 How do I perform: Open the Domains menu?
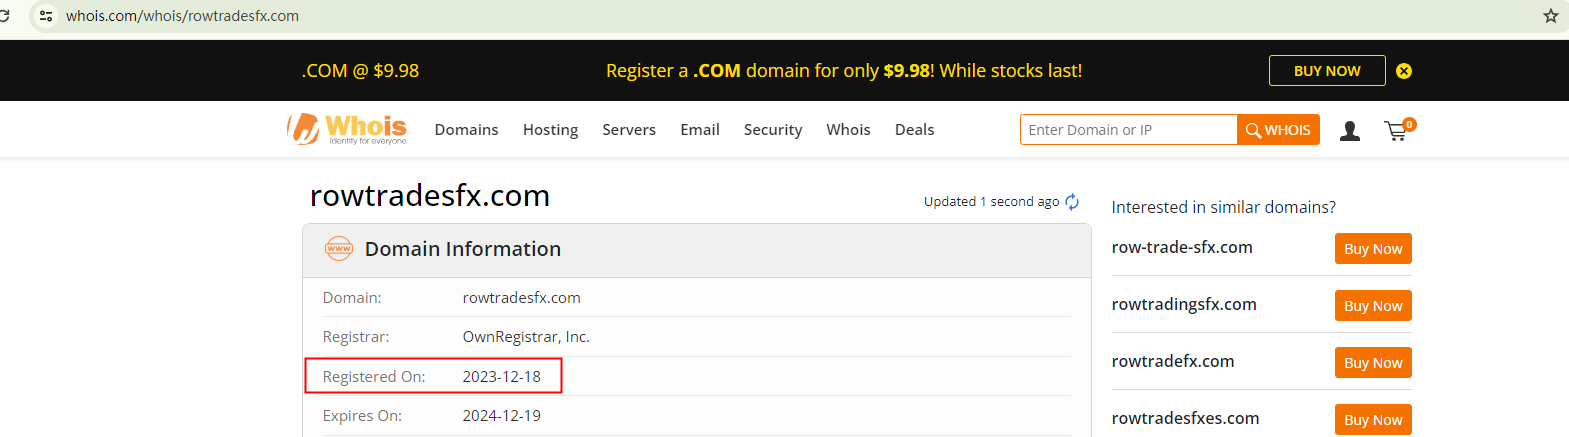[466, 130]
